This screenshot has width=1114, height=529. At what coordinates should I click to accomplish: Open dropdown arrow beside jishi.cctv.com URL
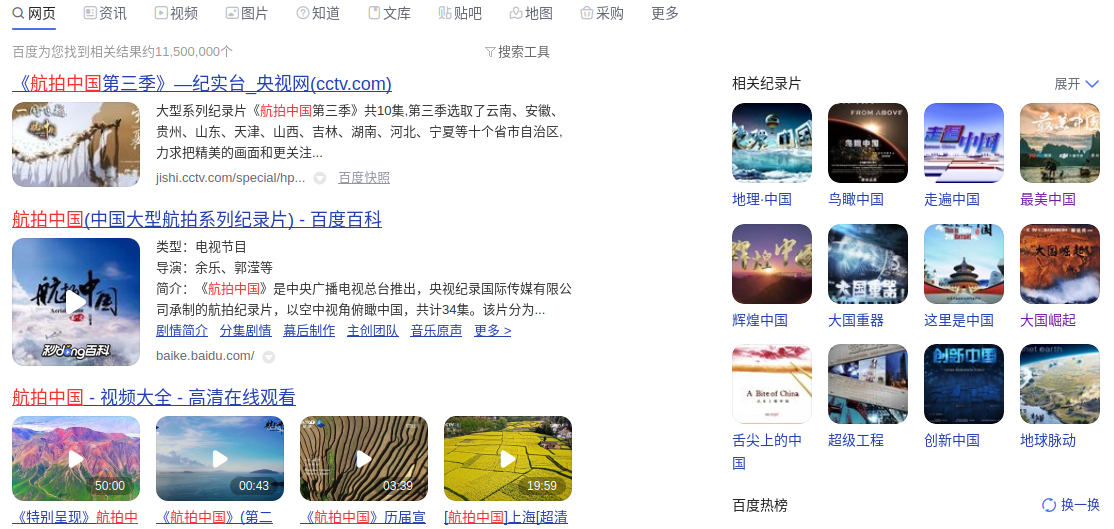320,178
